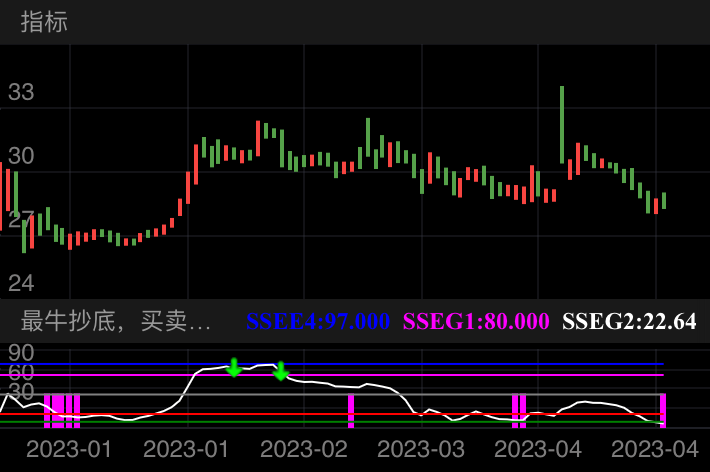Click the 2023-03 date axis label

421,449
